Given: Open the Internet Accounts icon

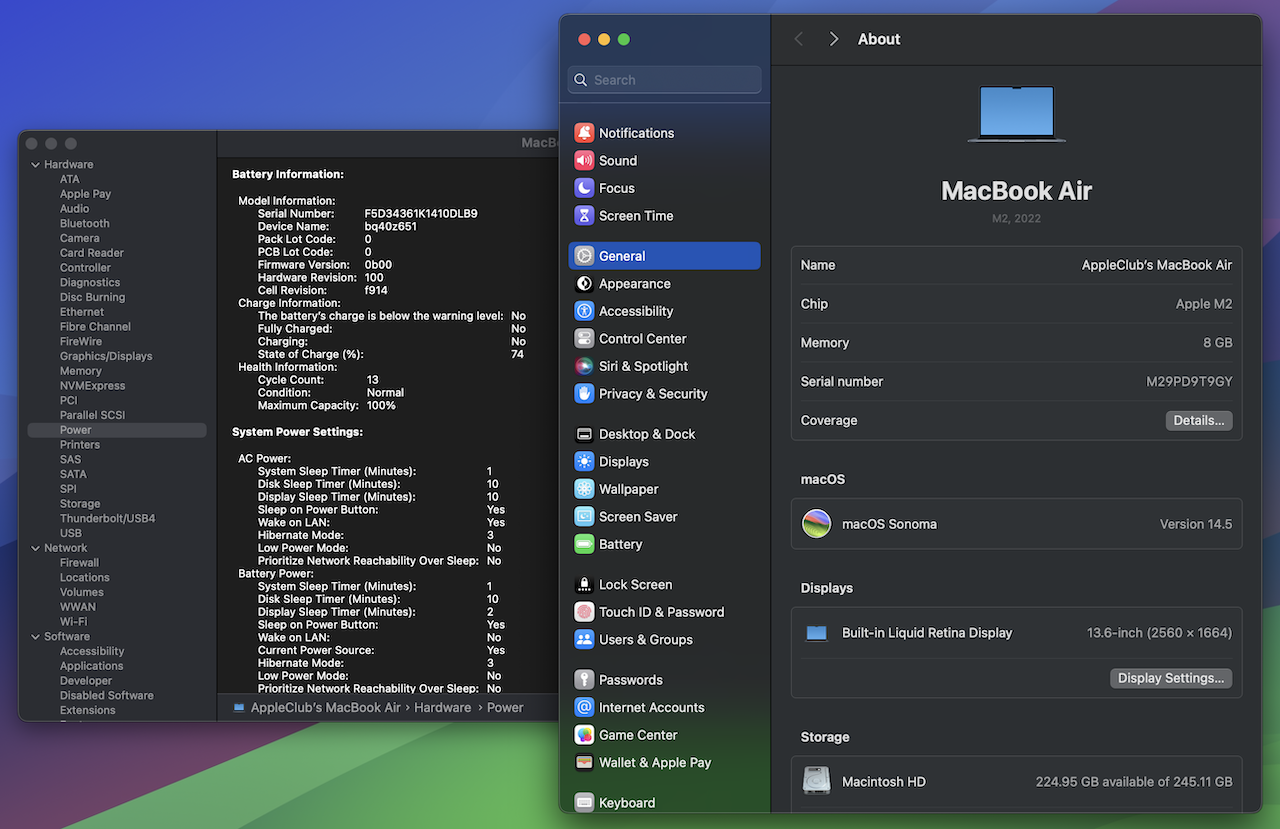Looking at the screenshot, I should point(584,707).
